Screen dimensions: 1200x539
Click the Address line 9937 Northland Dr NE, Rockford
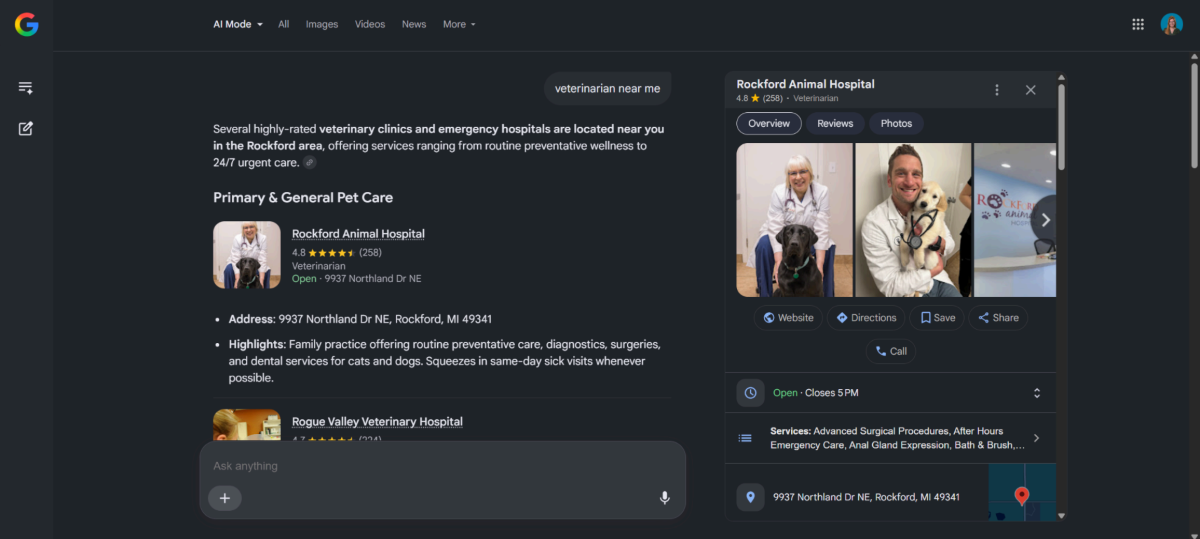[360, 319]
